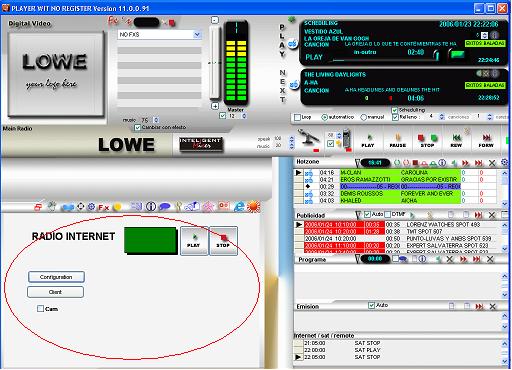Open the Internet Explorer icon in the toolbar
This screenshot has height=370, width=512.
(x=239, y=207)
